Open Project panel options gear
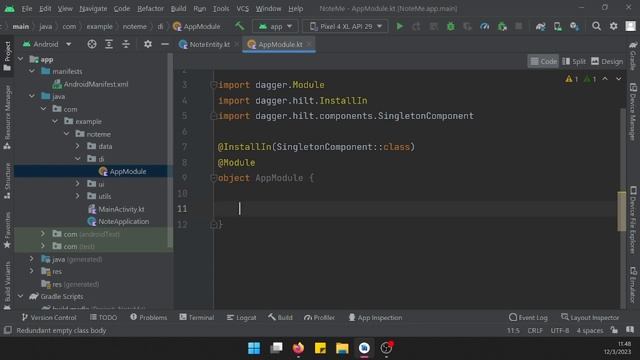This screenshot has width=640, height=360. click(148, 44)
